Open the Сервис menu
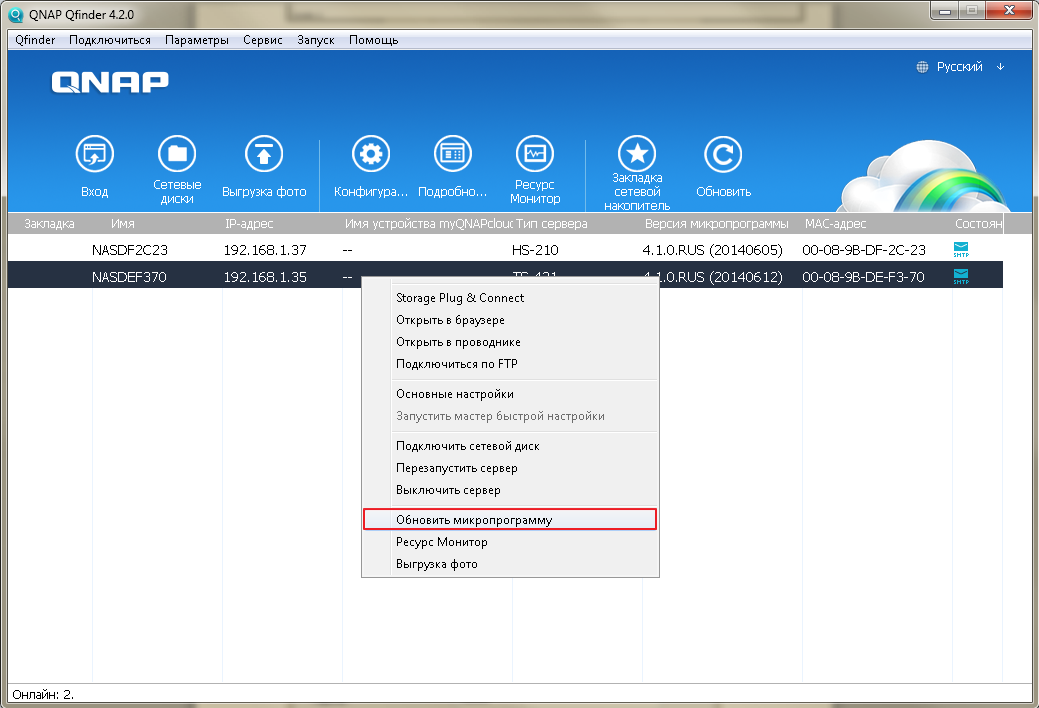1039x708 pixels. point(262,40)
